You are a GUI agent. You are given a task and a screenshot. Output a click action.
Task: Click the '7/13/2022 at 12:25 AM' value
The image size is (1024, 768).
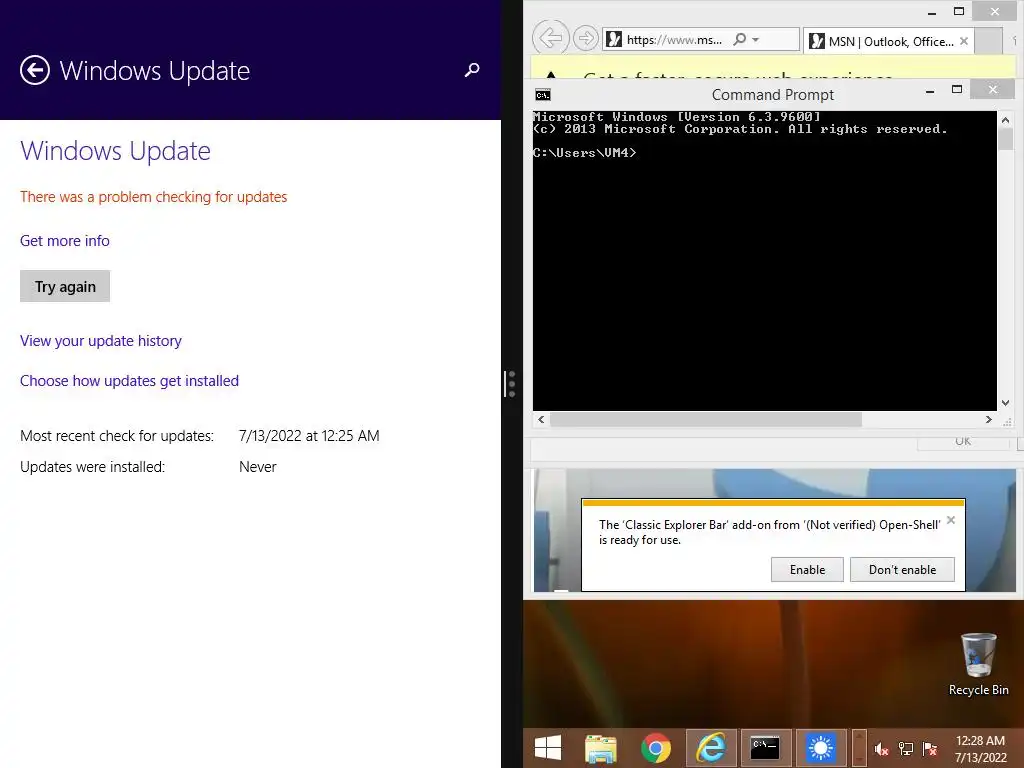pos(309,436)
